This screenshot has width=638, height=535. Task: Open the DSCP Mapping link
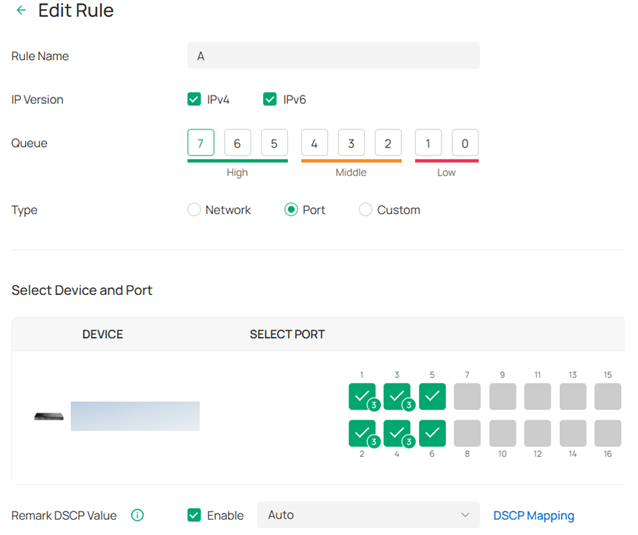(533, 516)
